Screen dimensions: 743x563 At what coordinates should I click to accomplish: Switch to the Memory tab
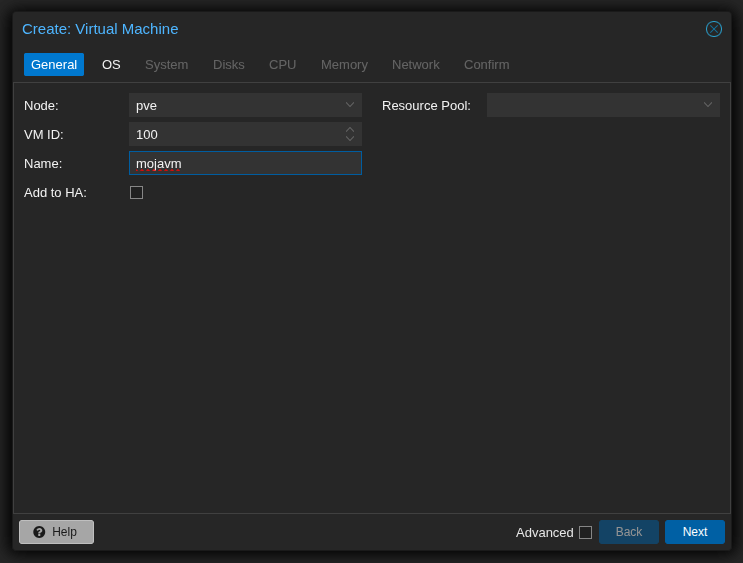pyautogui.click(x=344, y=65)
